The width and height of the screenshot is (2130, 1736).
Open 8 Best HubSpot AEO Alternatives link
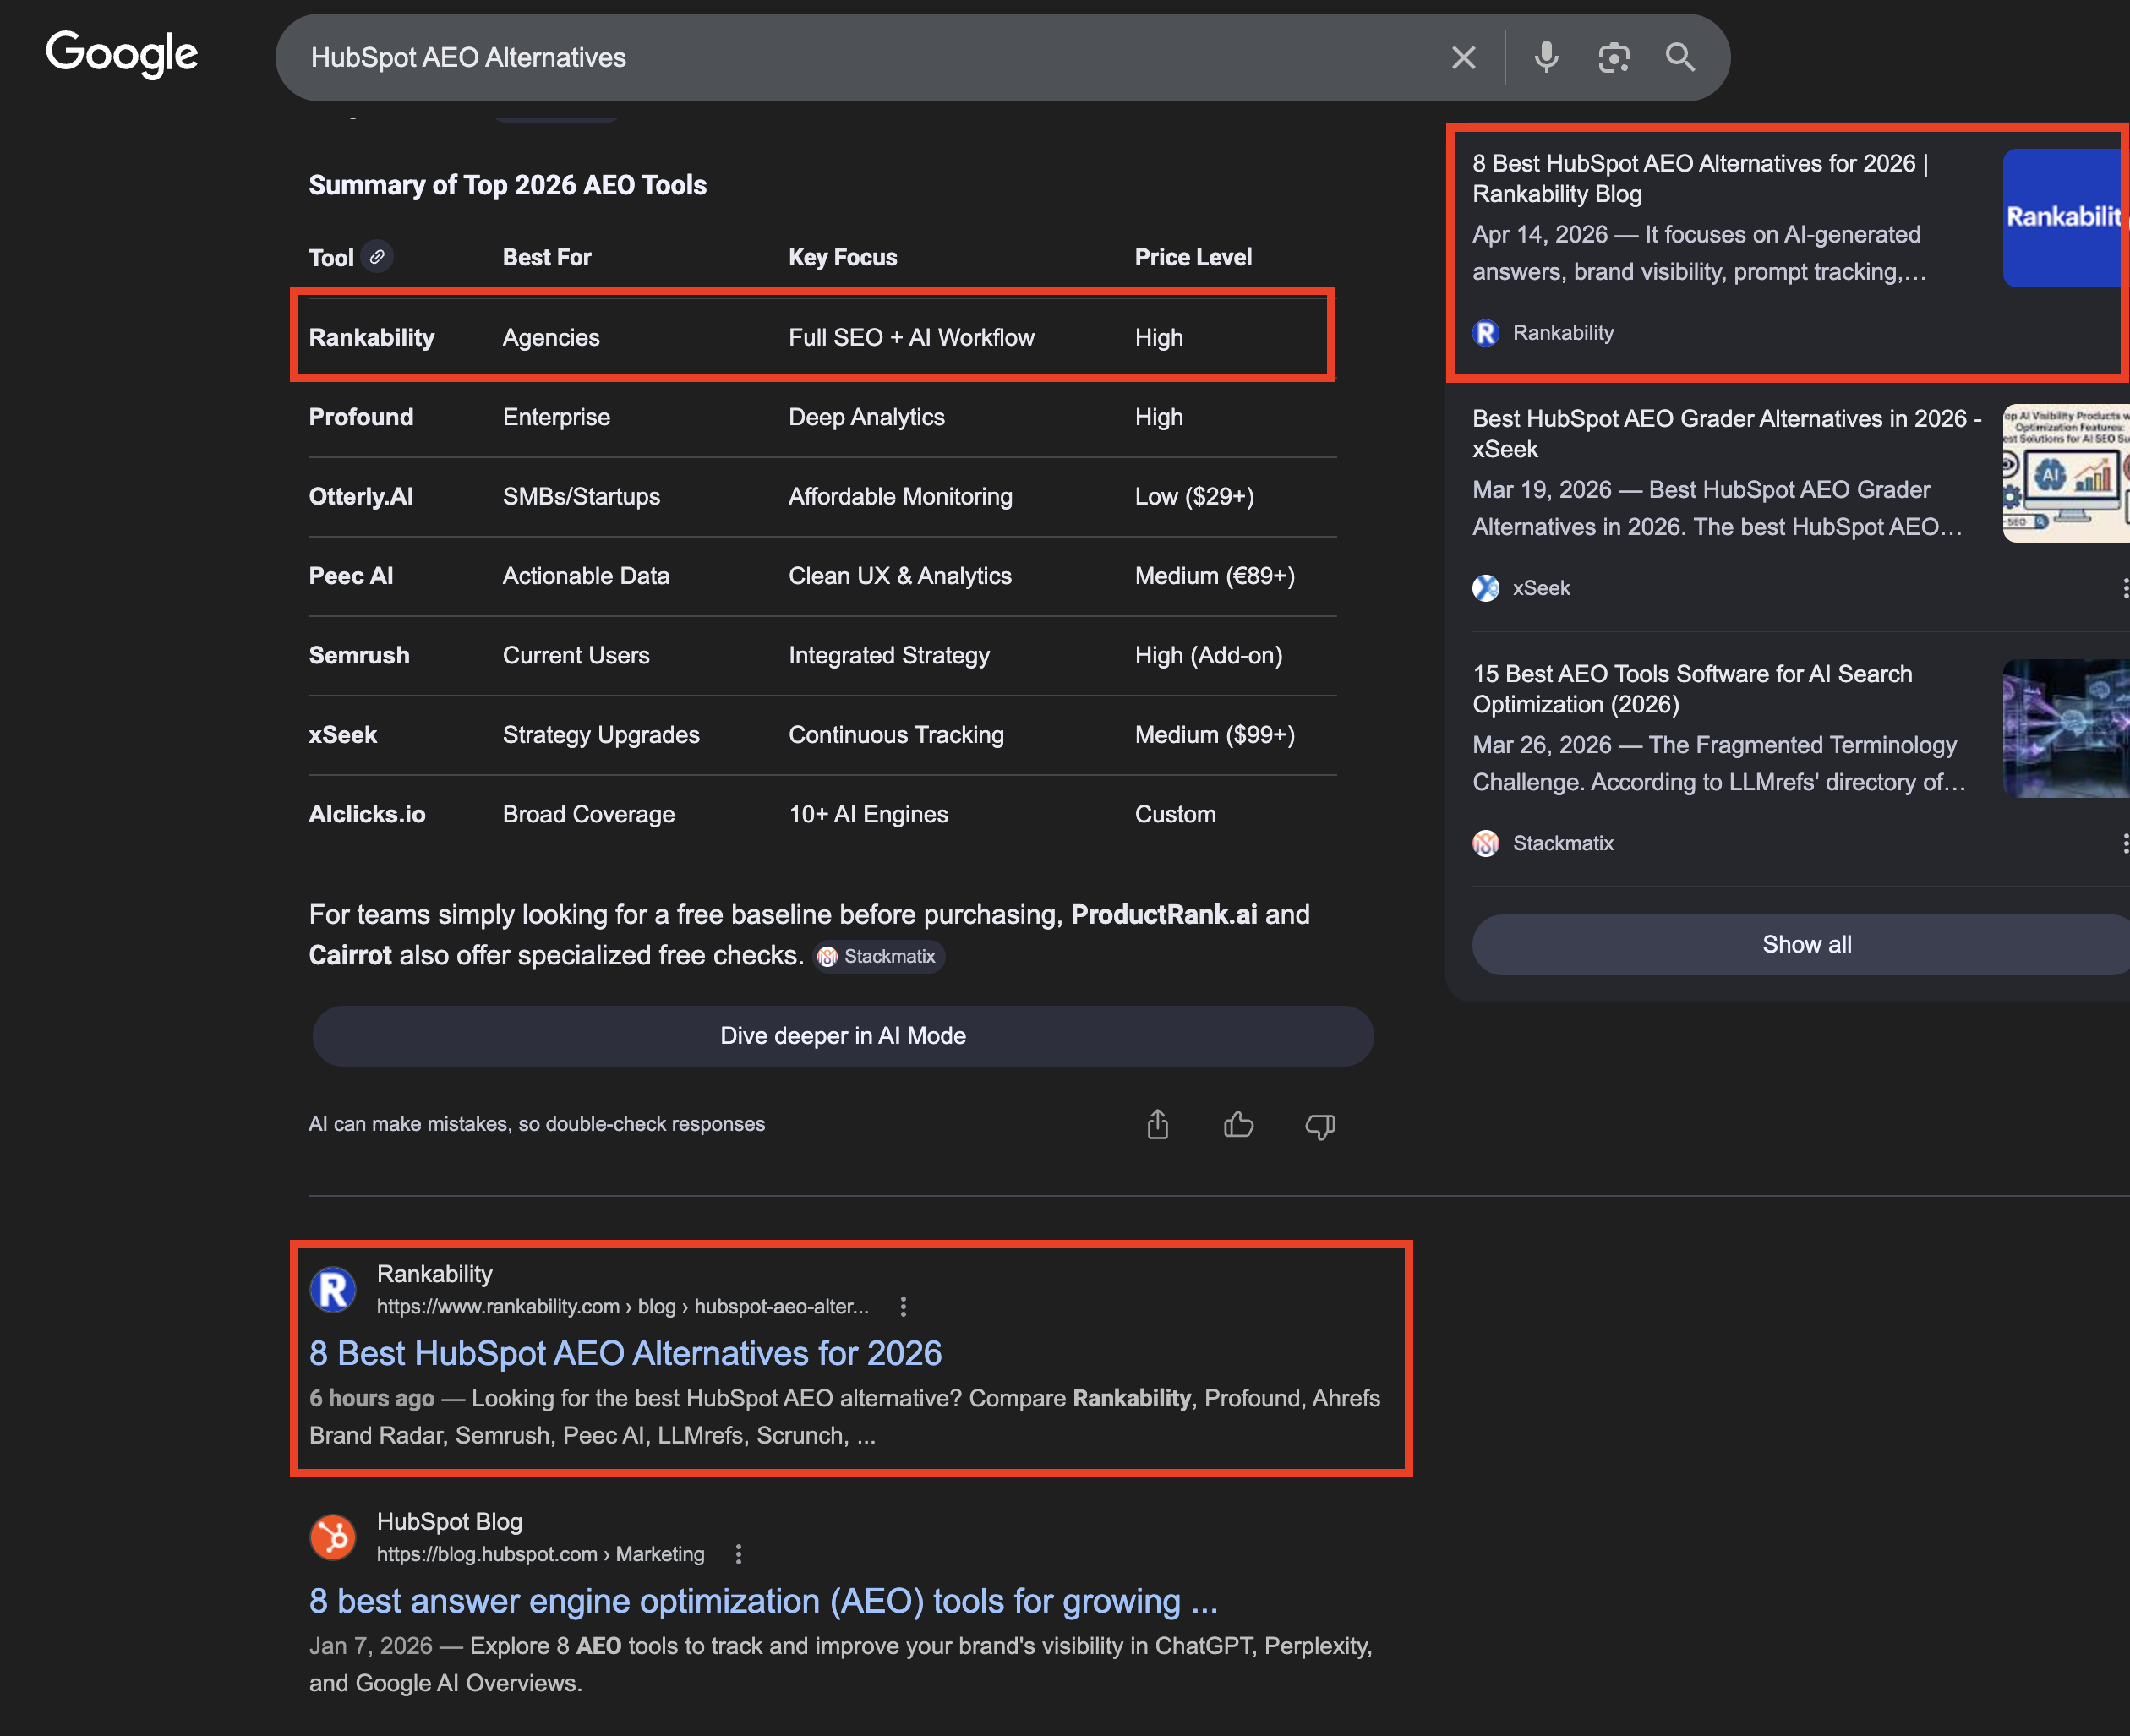(625, 1353)
